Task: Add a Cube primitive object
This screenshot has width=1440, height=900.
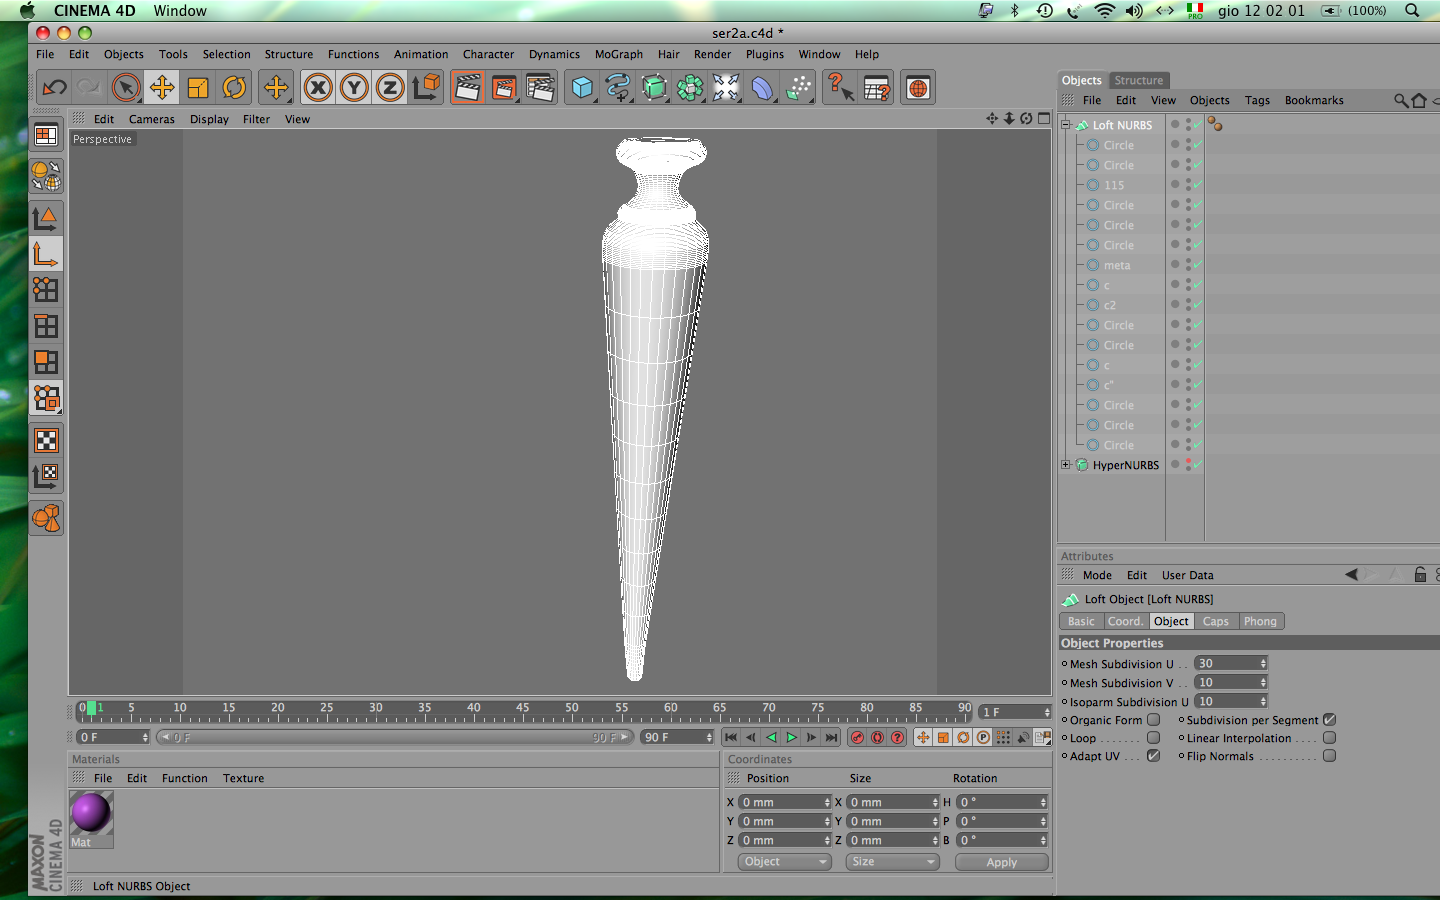Action: [582, 88]
